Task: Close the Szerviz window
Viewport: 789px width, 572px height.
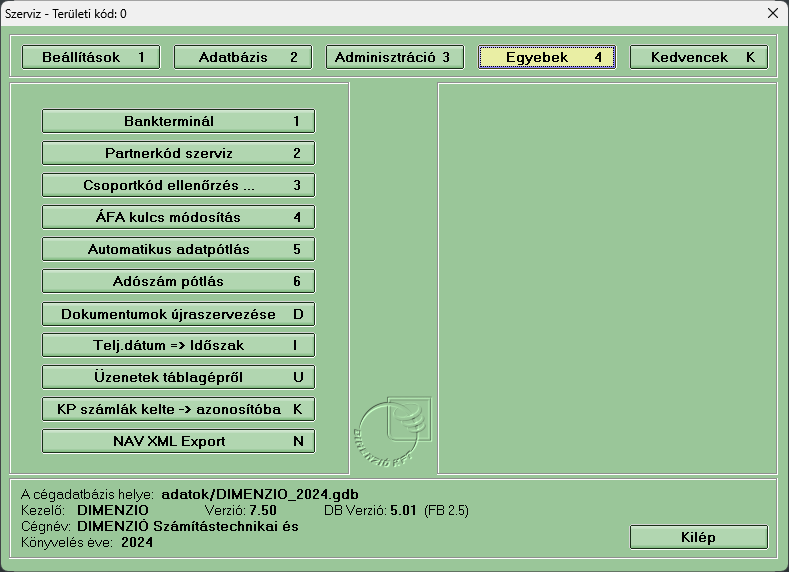Action: click(773, 13)
